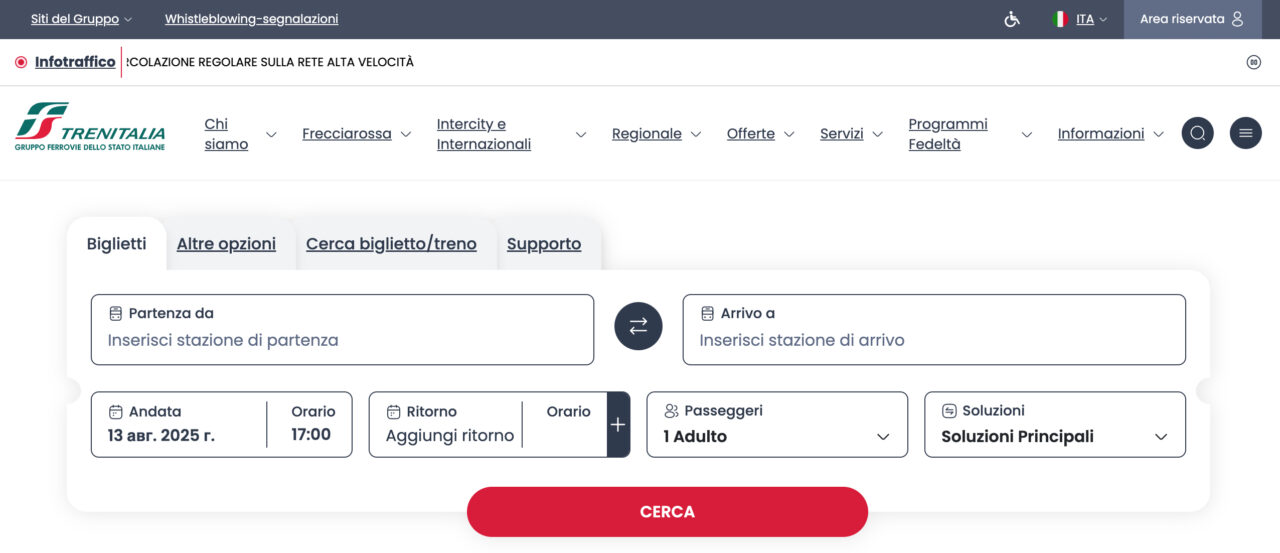
Task: Click the red Infotraffico live indicator
Action: click(21, 62)
